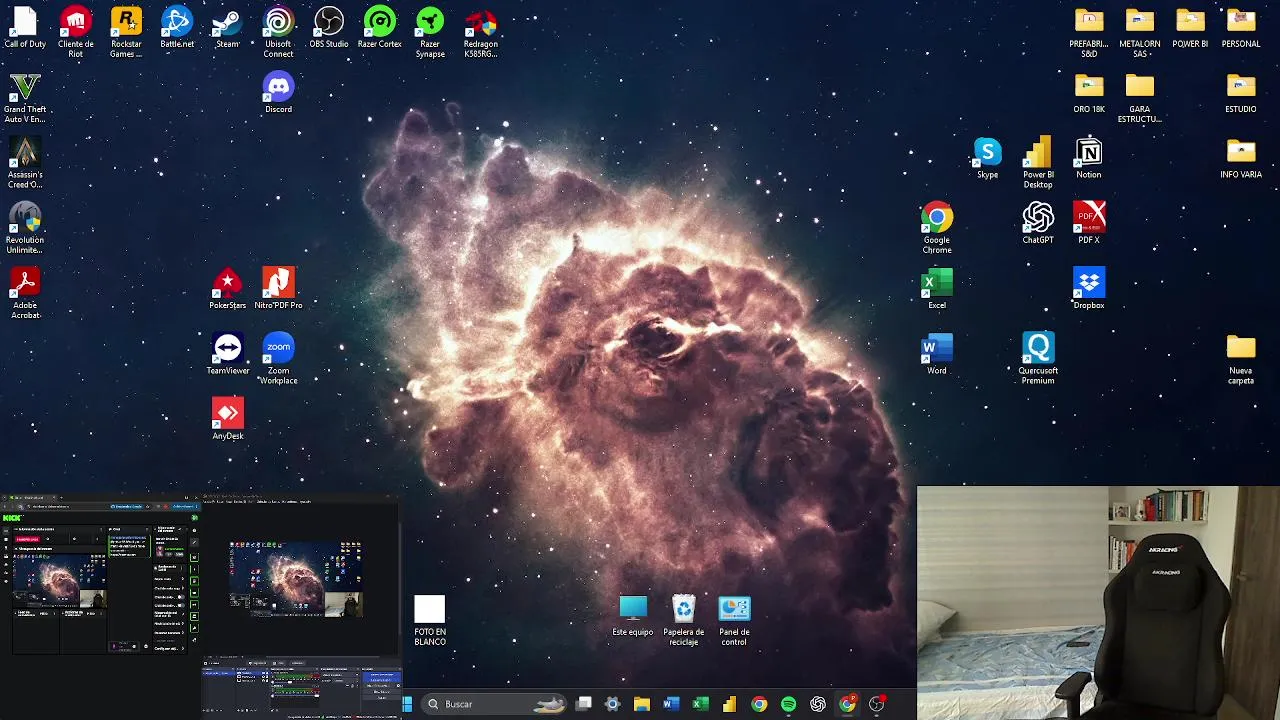Open Ubisoft Connect from the desktop

(x=278, y=32)
